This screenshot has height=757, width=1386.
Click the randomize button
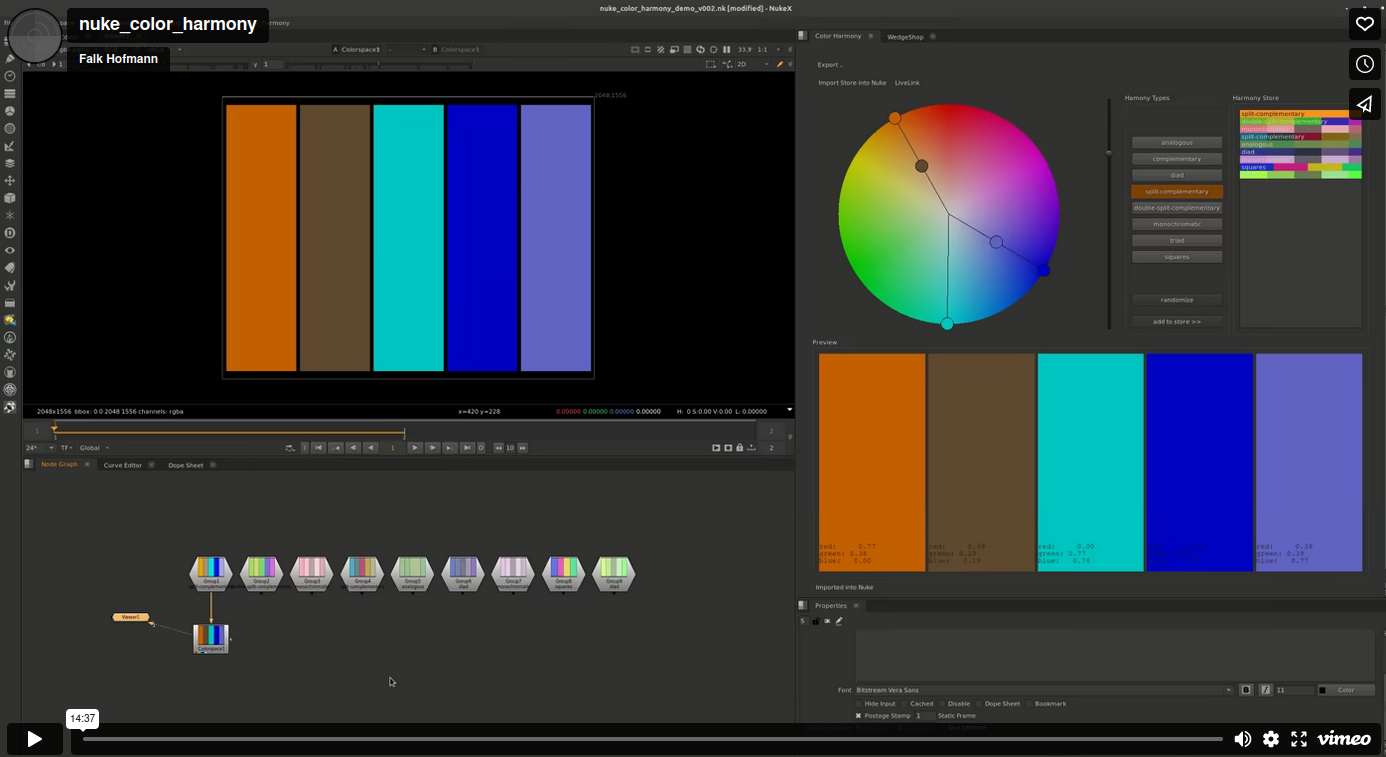pyautogui.click(x=1176, y=300)
